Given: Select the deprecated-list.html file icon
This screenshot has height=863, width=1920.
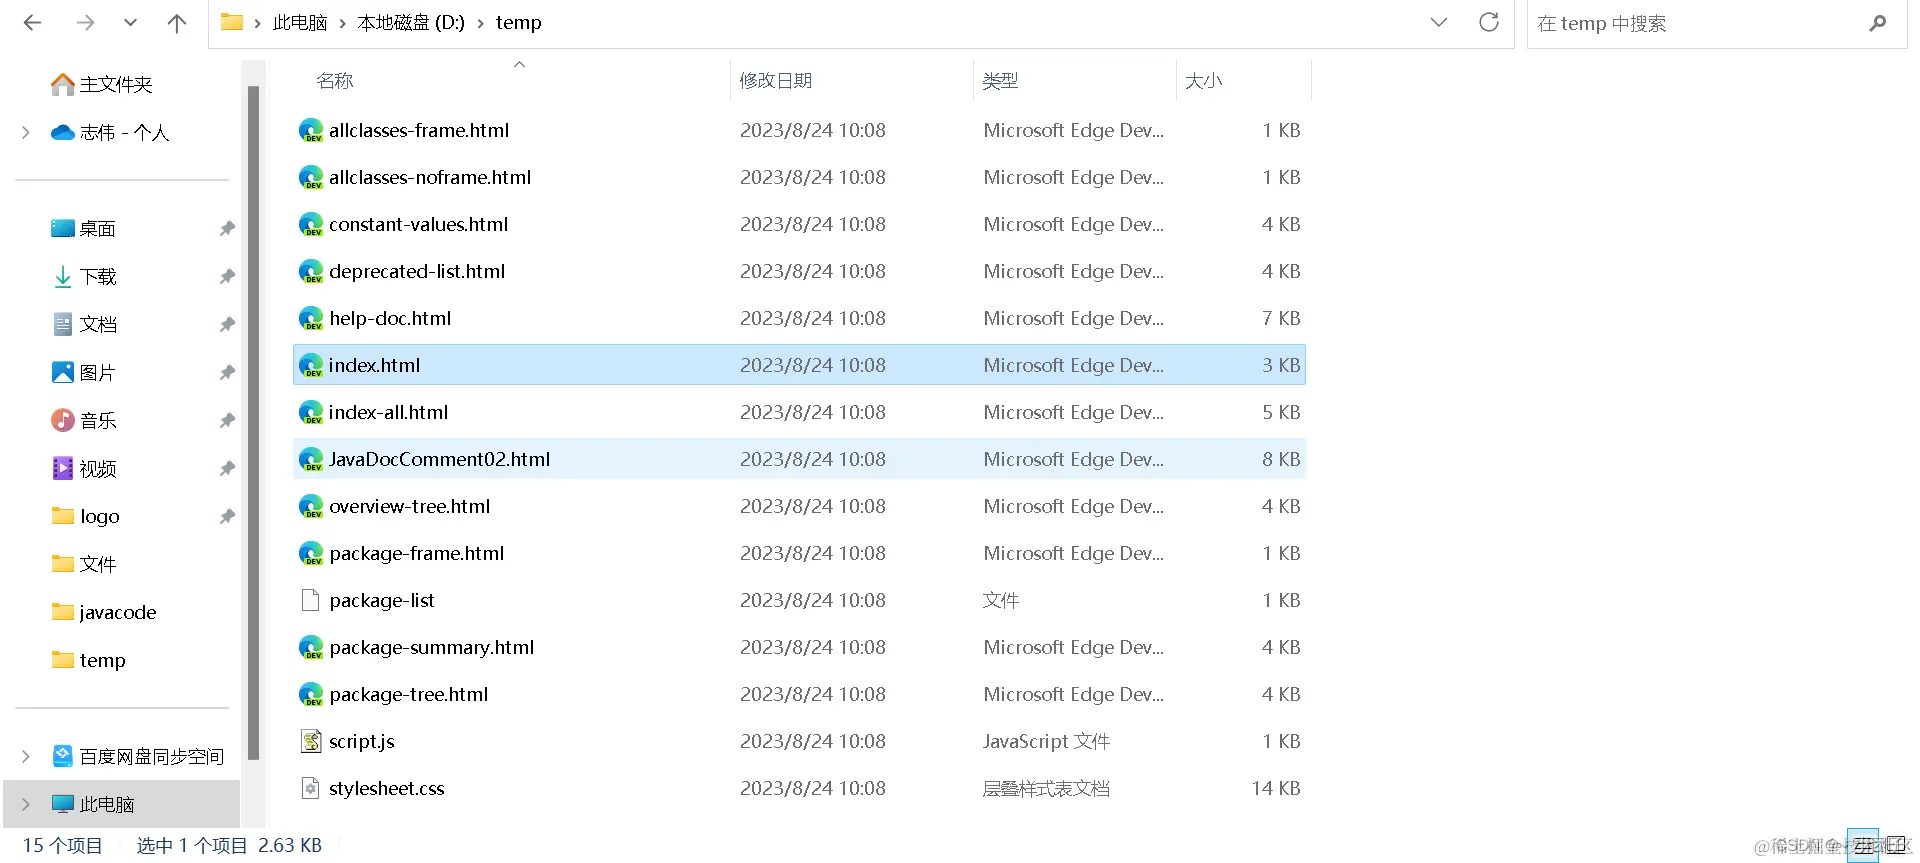Looking at the screenshot, I should coord(311,272).
